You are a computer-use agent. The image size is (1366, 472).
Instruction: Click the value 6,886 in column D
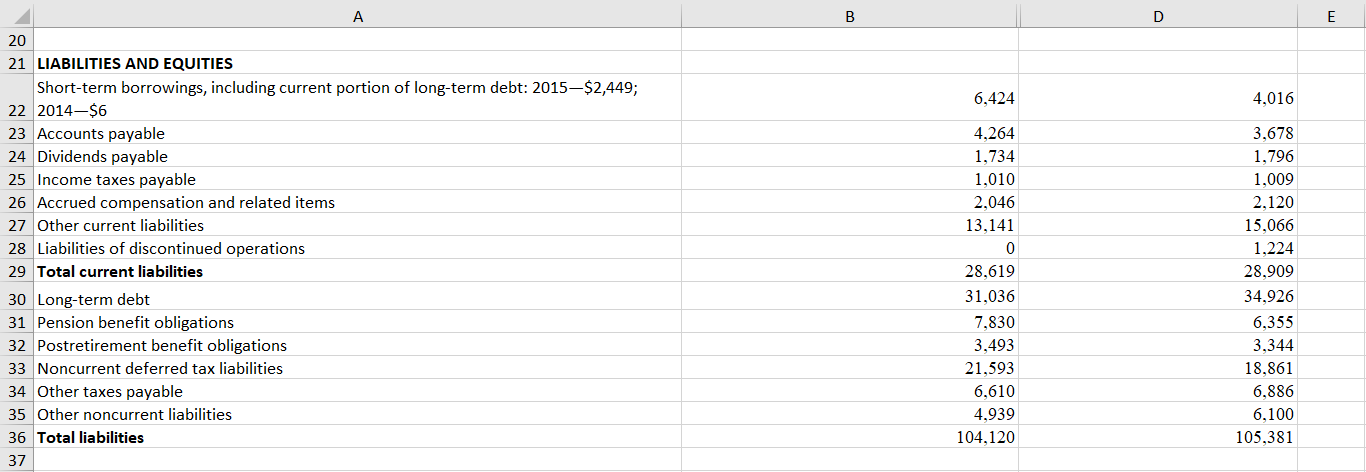[1273, 392]
